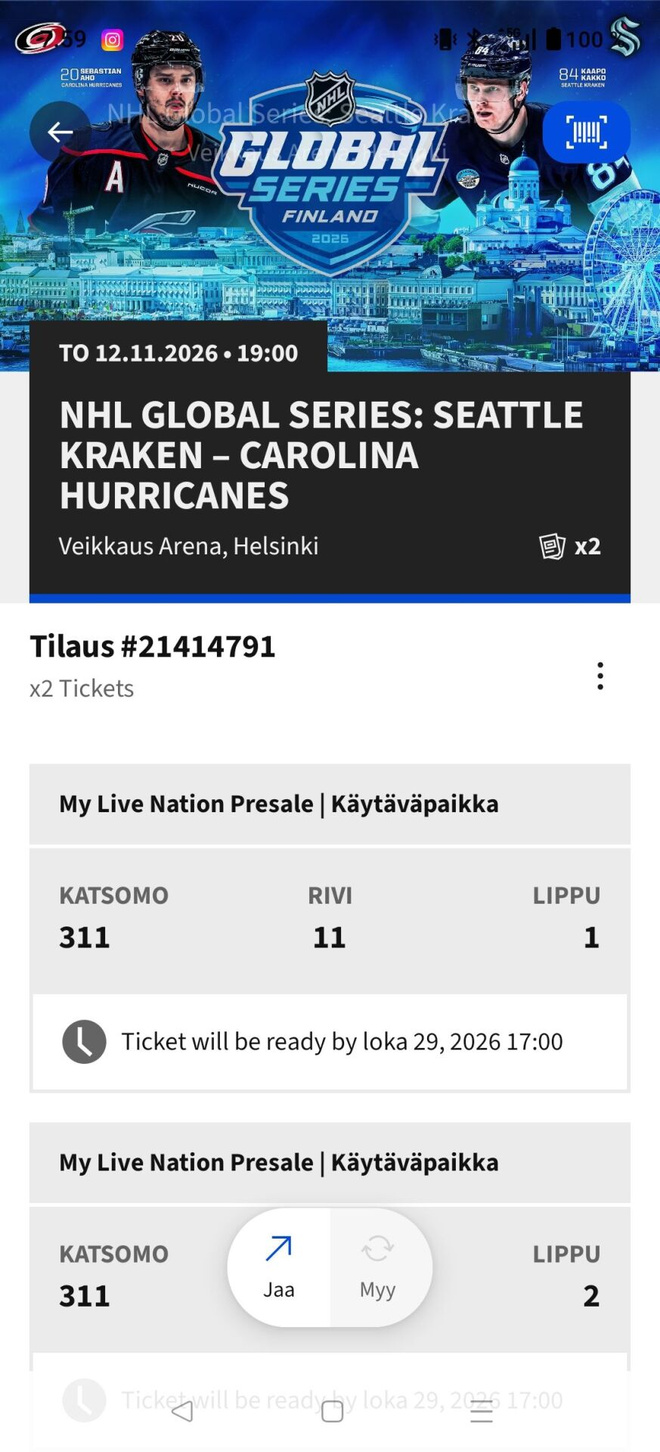This screenshot has width=660, height=1452.
Task: Tap the Myy resale button
Action: pos(378,1268)
